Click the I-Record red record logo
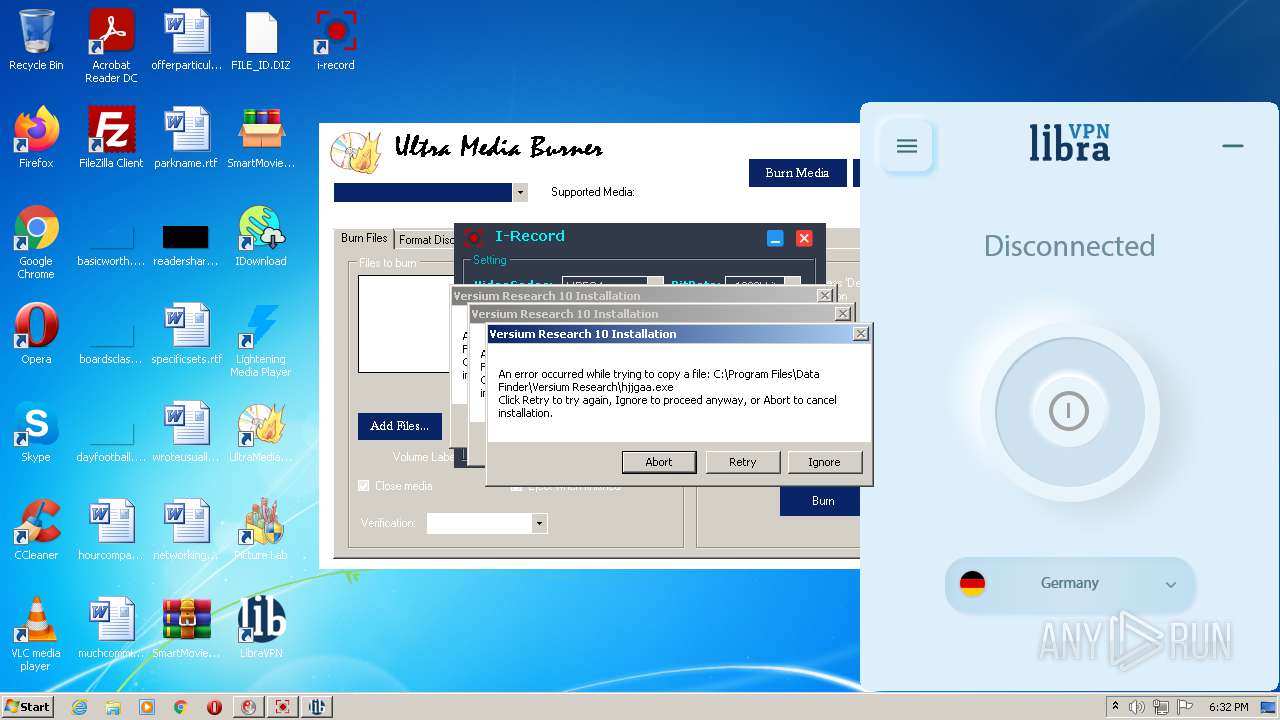The width and height of the screenshot is (1280, 720). coord(474,237)
